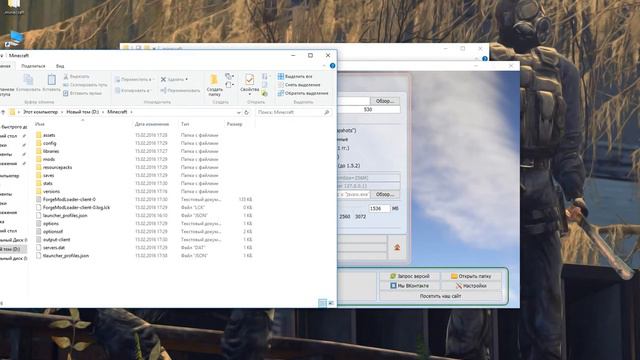Select the resourcepacks folder
This screenshot has height=360, width=640.
[x=57, y=167]
